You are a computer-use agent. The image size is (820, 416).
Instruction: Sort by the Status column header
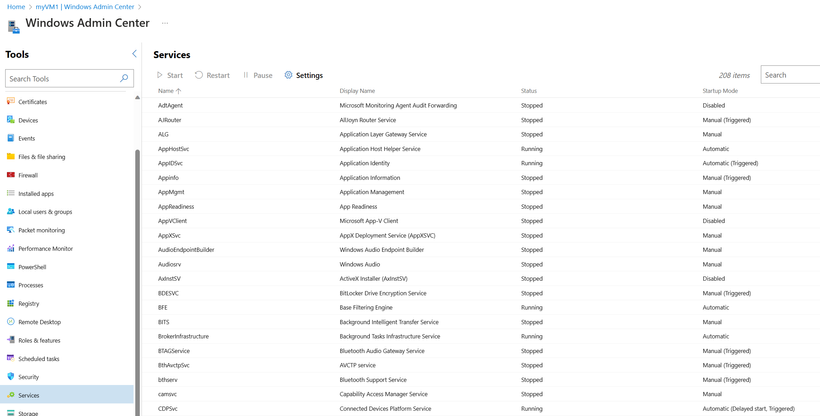tap(529, 91)
